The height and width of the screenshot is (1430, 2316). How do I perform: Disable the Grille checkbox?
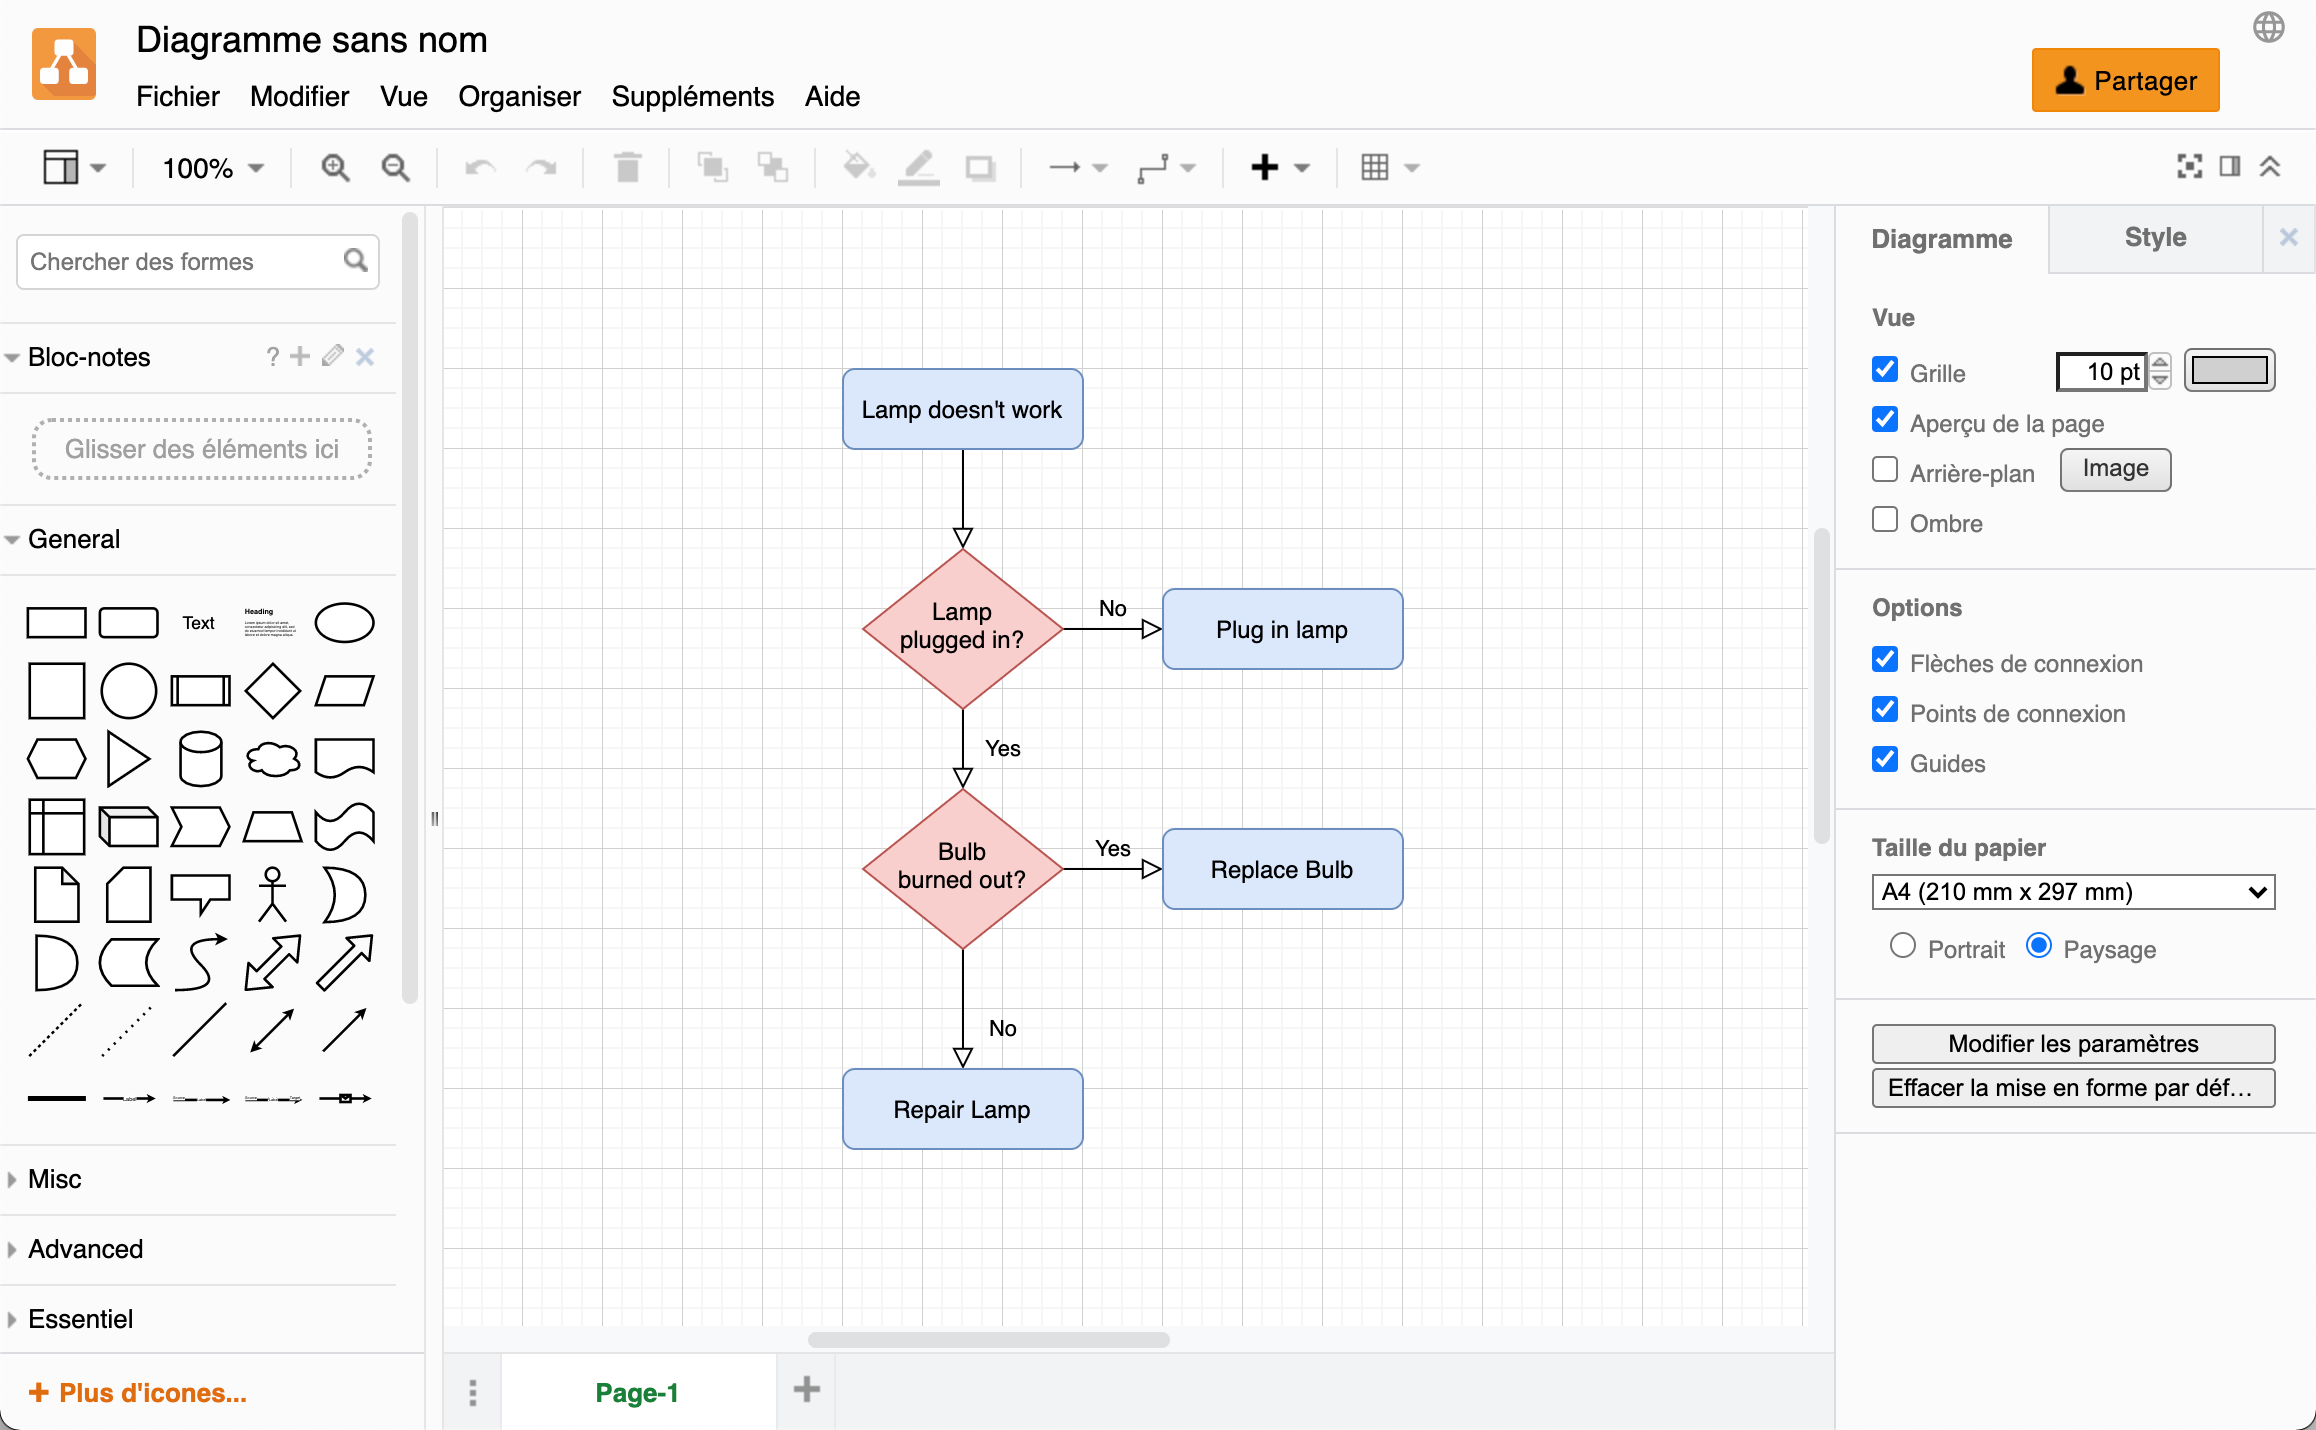(x=1885, y=369)
